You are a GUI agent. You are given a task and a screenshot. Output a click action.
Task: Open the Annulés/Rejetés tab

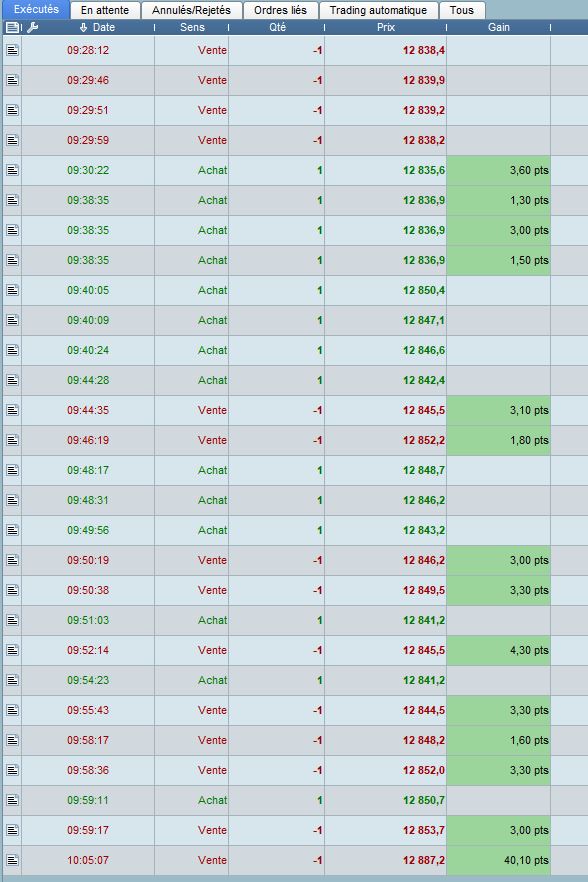[x=191, y=10]
